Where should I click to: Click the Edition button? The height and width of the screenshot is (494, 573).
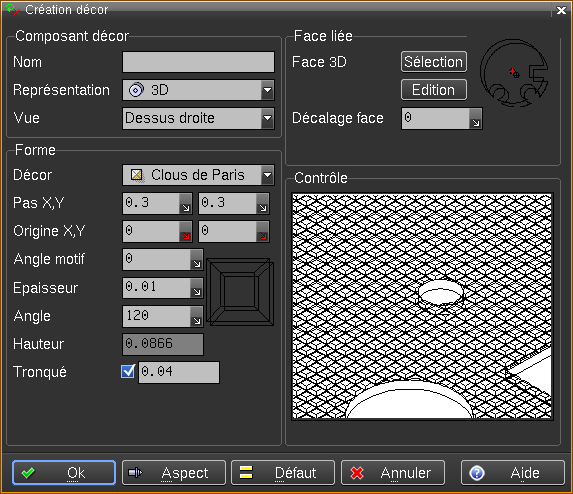point(434,90)
